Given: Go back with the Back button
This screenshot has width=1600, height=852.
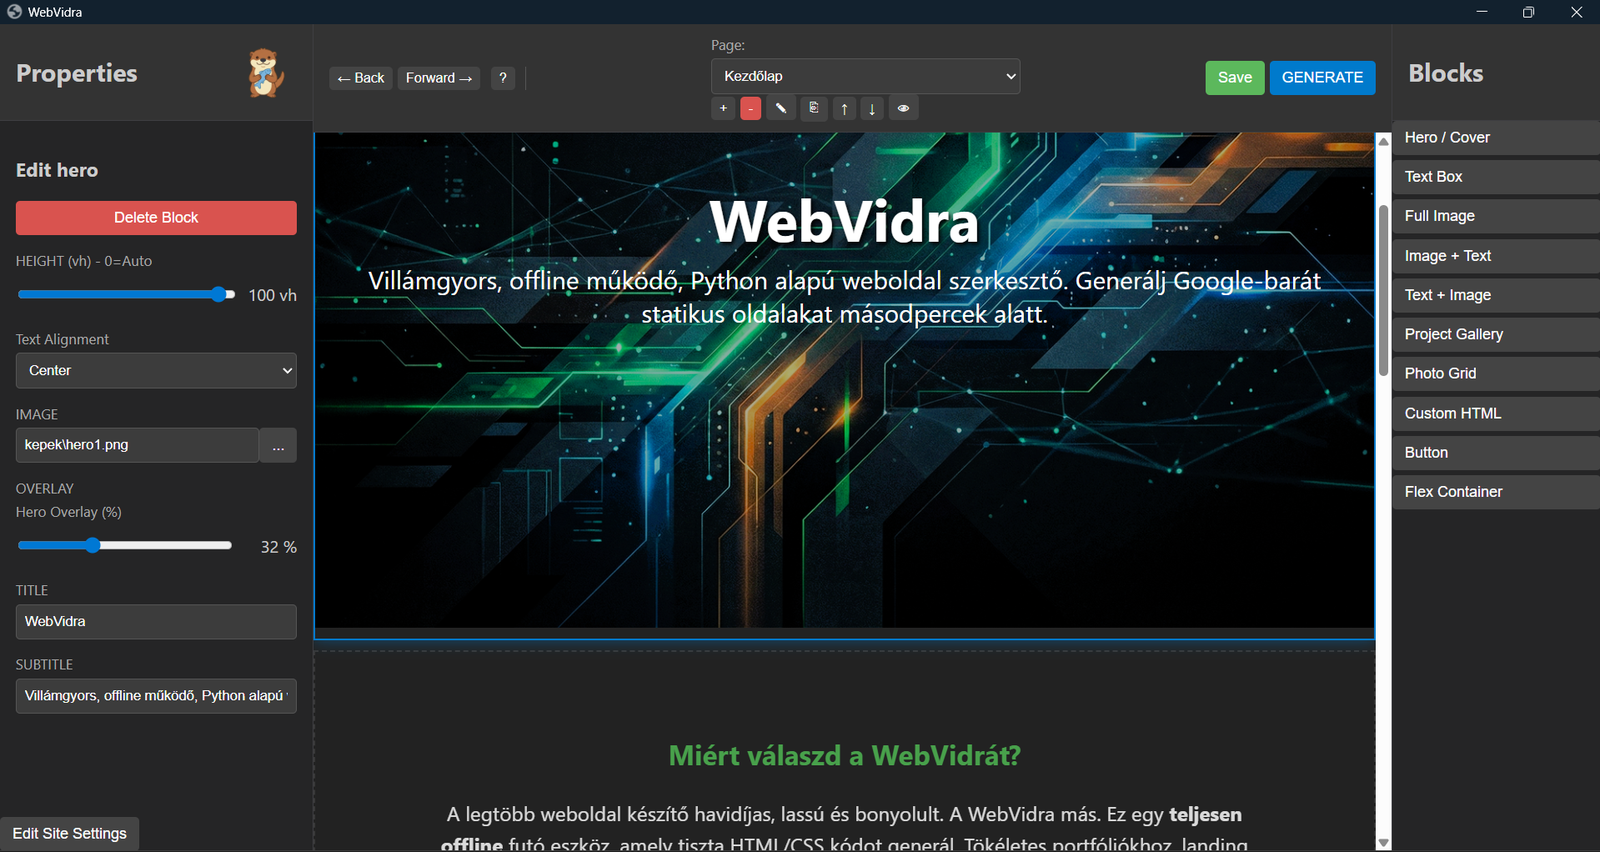Looking at the screenshot, I should click(361, 78).
